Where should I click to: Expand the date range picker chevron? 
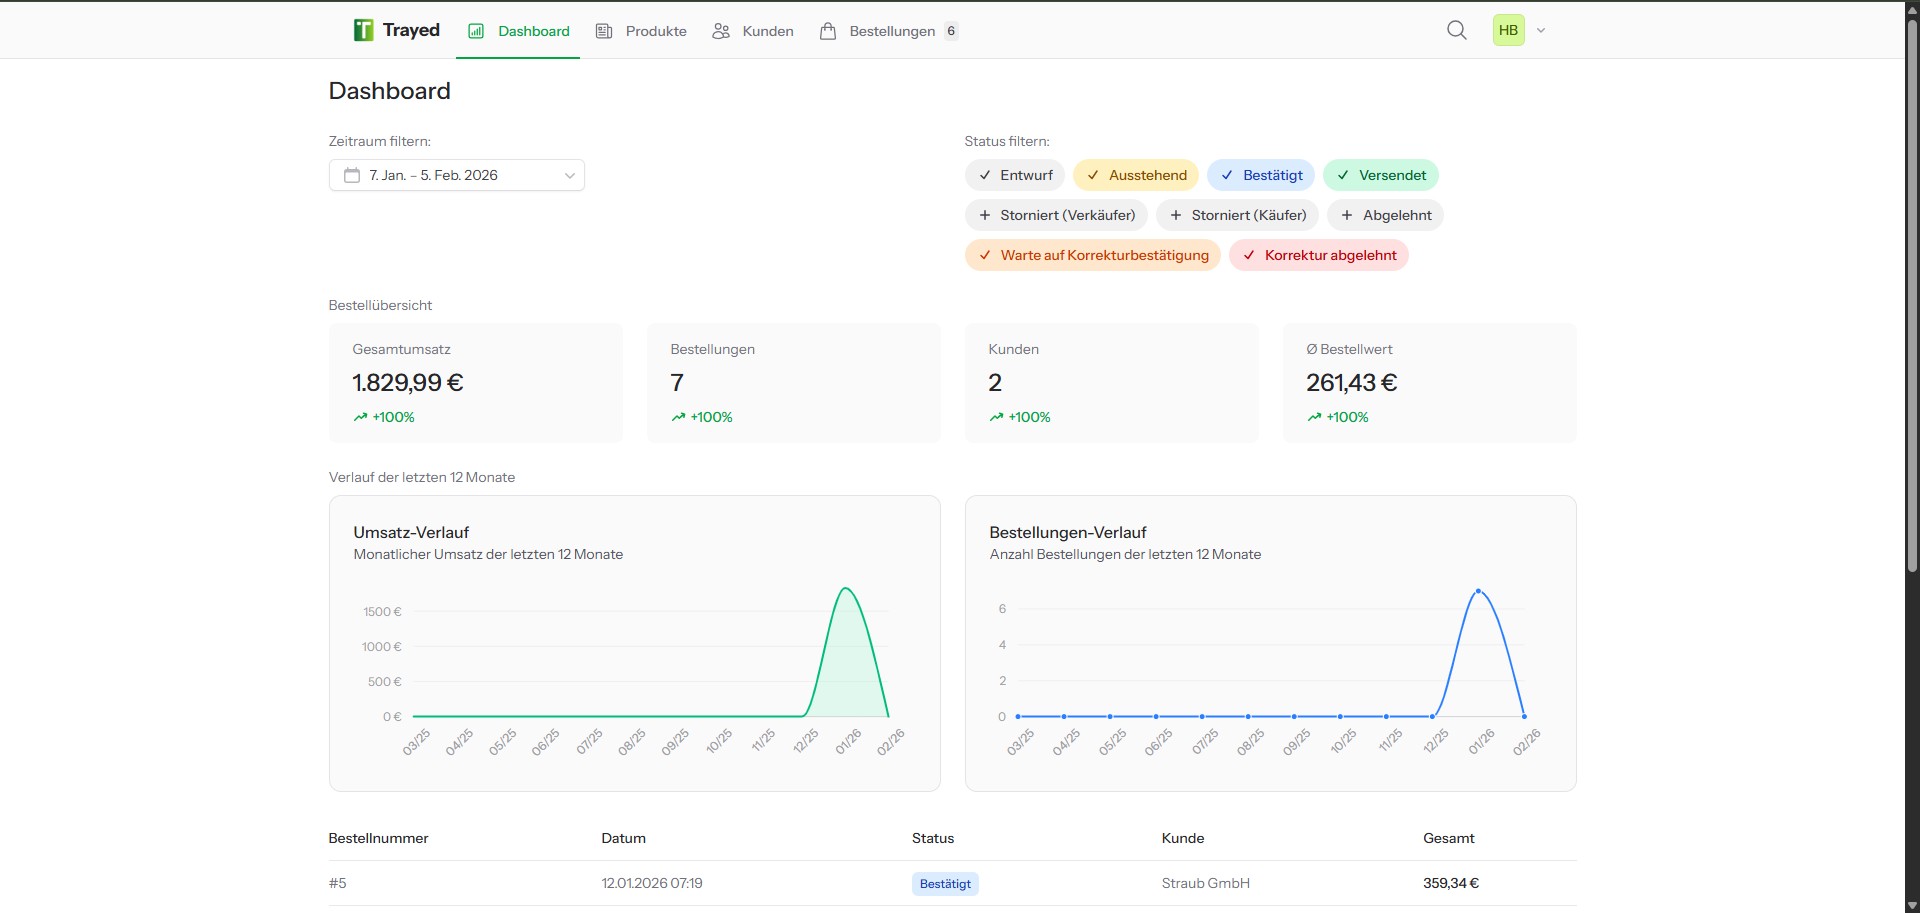click(569, 175)
